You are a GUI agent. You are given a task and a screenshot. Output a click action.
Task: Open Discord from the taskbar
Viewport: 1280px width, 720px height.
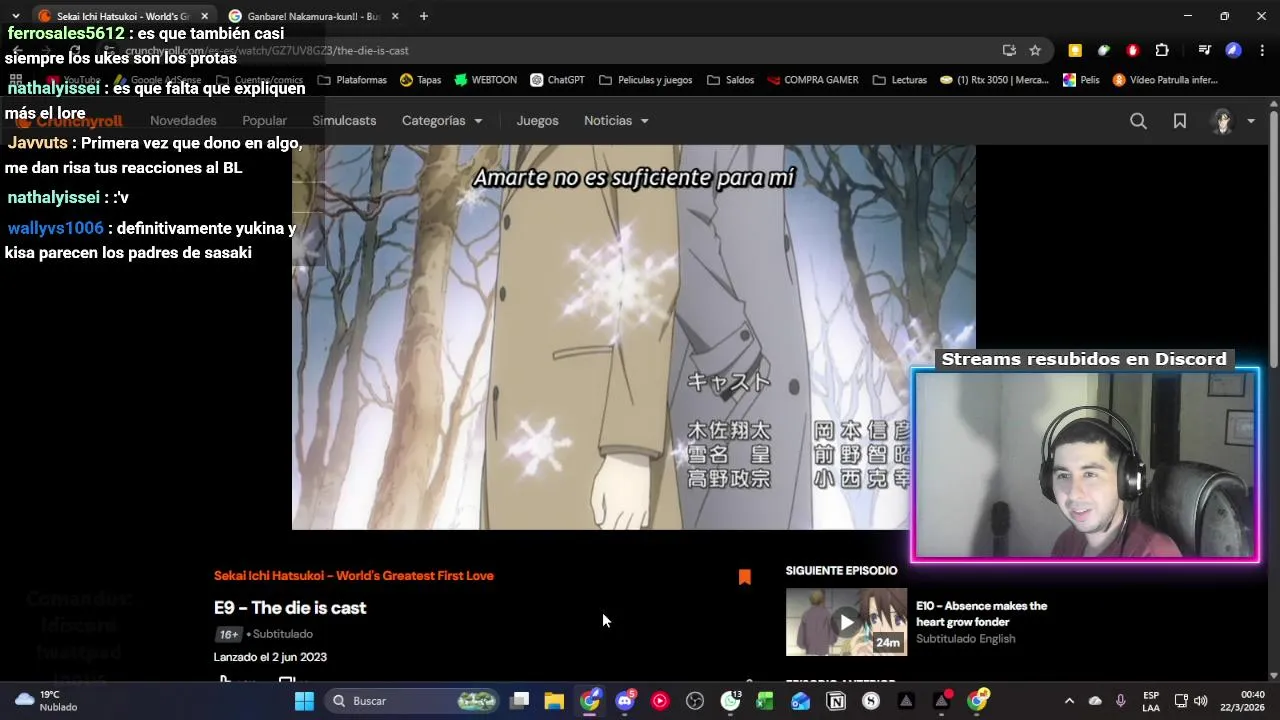[x=625, y=701]
